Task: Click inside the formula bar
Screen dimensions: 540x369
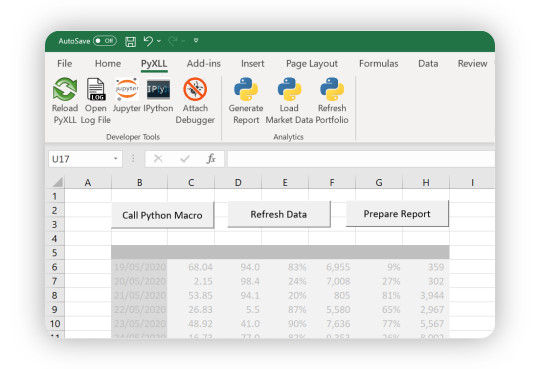Action: pos(361,158)
